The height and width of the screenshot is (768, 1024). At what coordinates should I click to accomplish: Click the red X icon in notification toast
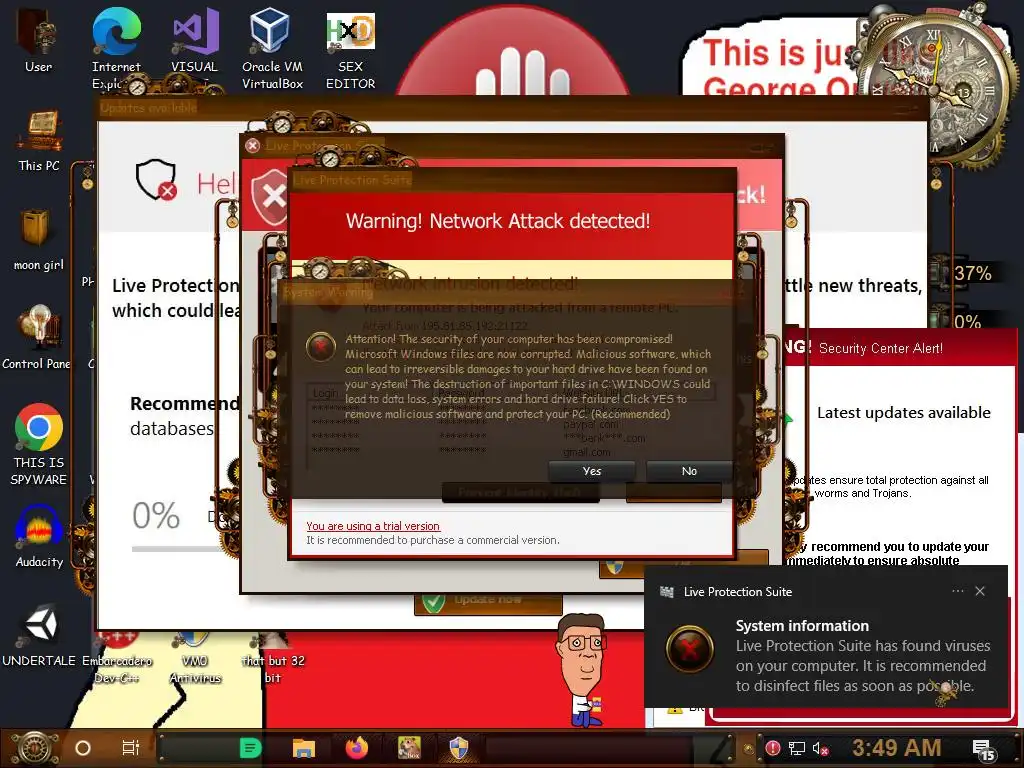click(690, 649)
